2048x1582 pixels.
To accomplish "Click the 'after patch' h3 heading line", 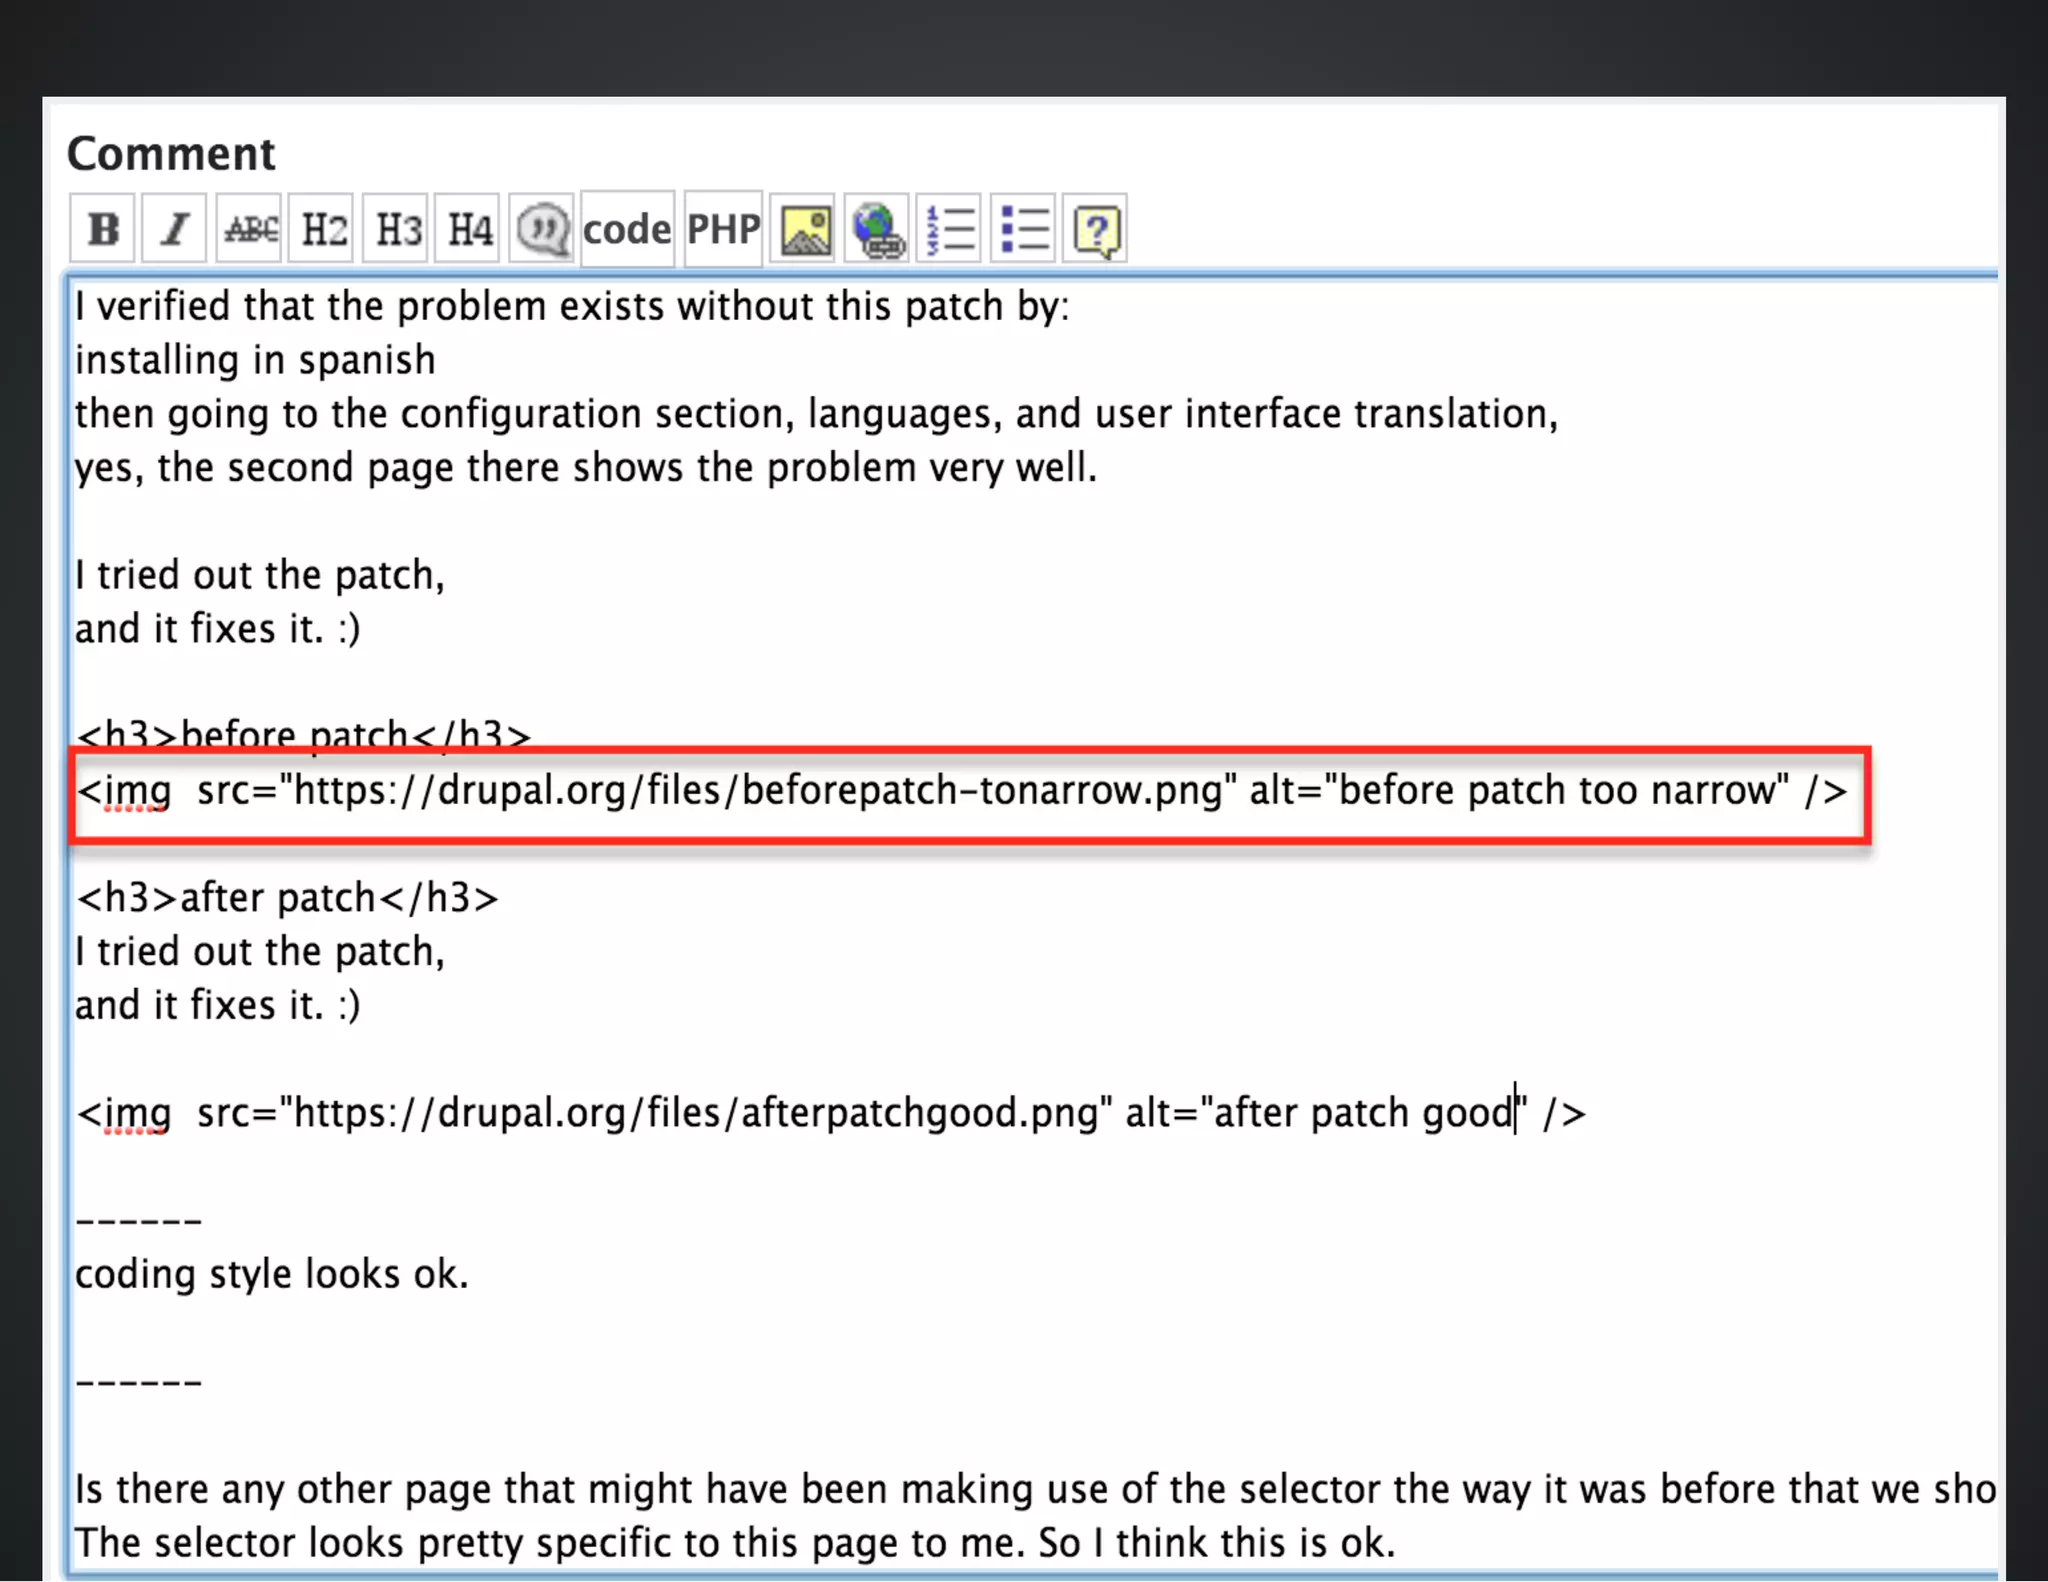I will point(287,898).
